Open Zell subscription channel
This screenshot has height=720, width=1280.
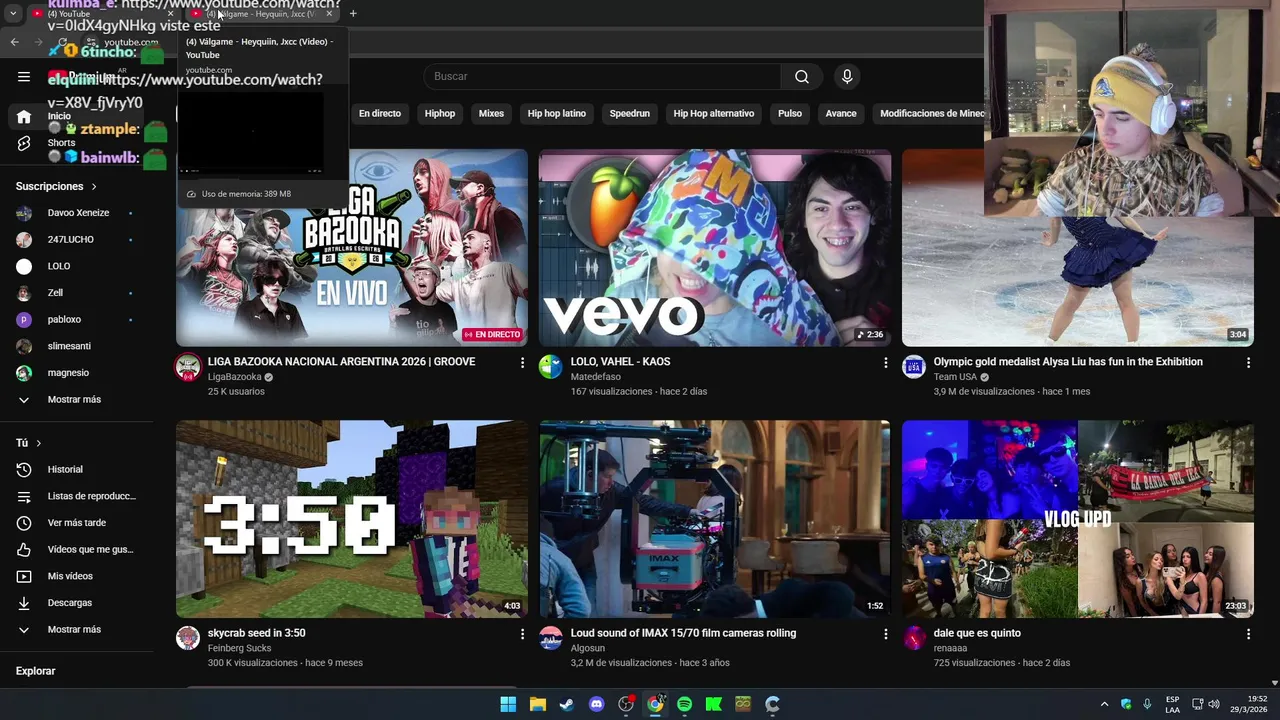[x=55, y=293]
